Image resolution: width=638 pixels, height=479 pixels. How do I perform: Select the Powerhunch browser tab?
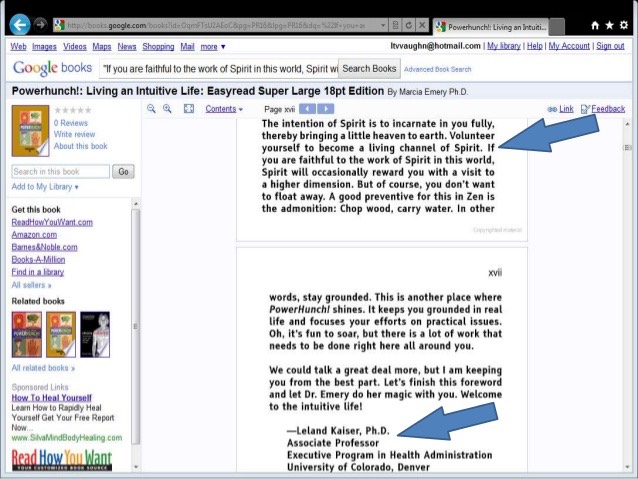pyautogui.click(x=491, y=27)
